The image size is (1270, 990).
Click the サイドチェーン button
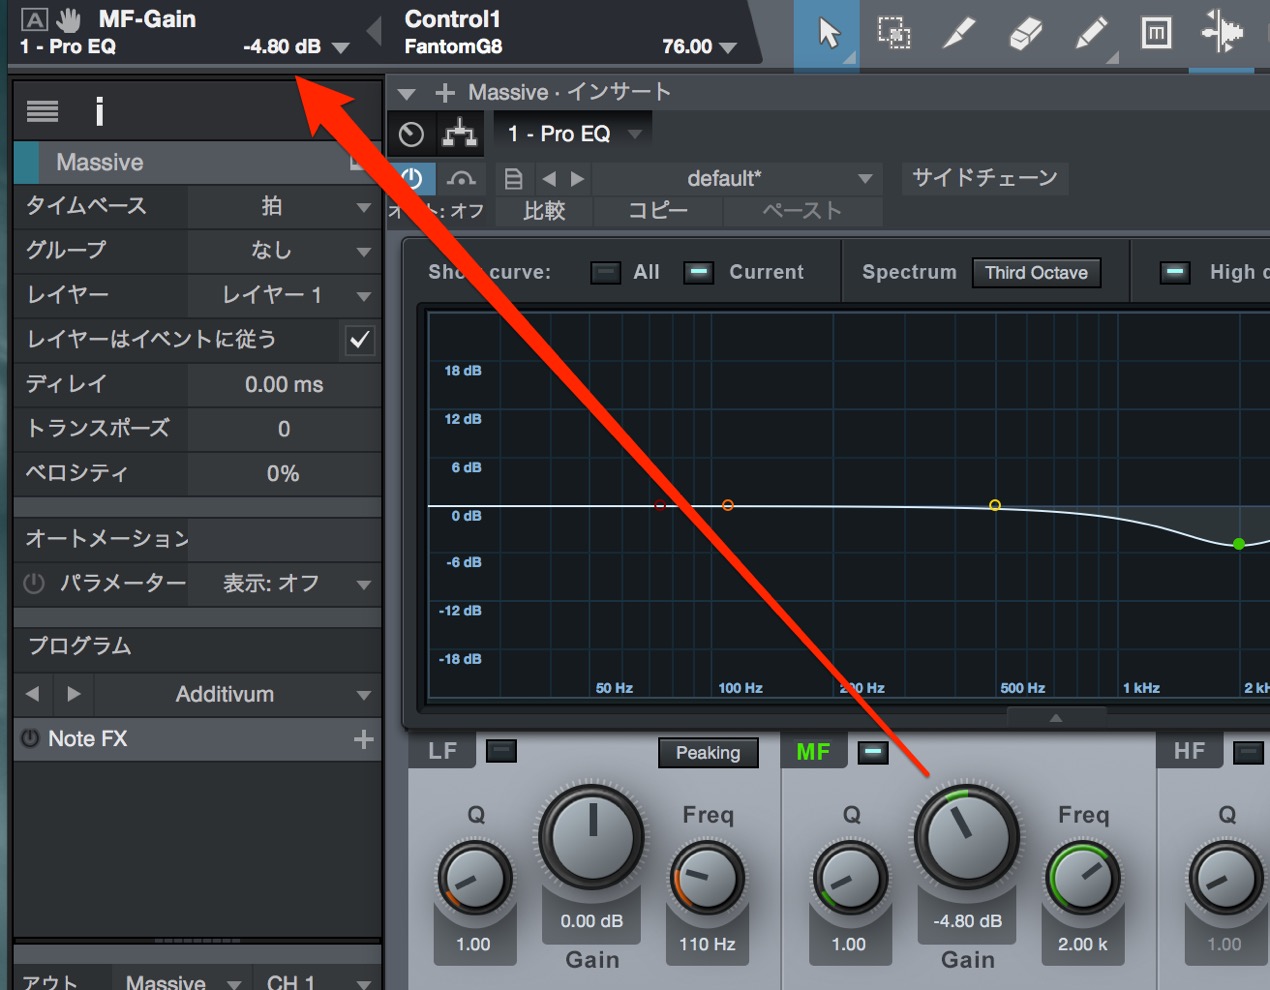point(985,178)
